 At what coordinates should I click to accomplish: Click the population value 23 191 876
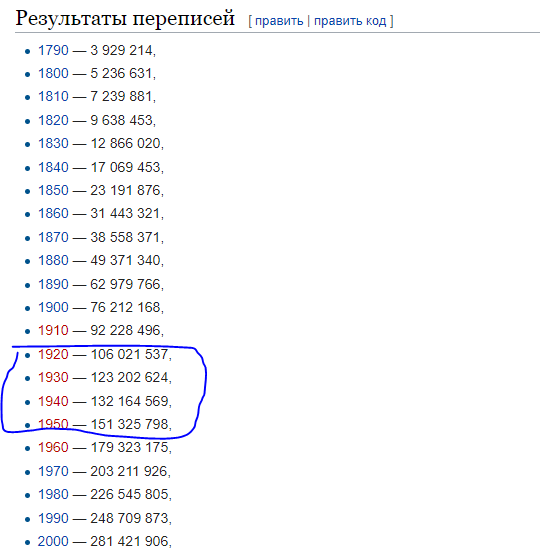coord(125,190)
